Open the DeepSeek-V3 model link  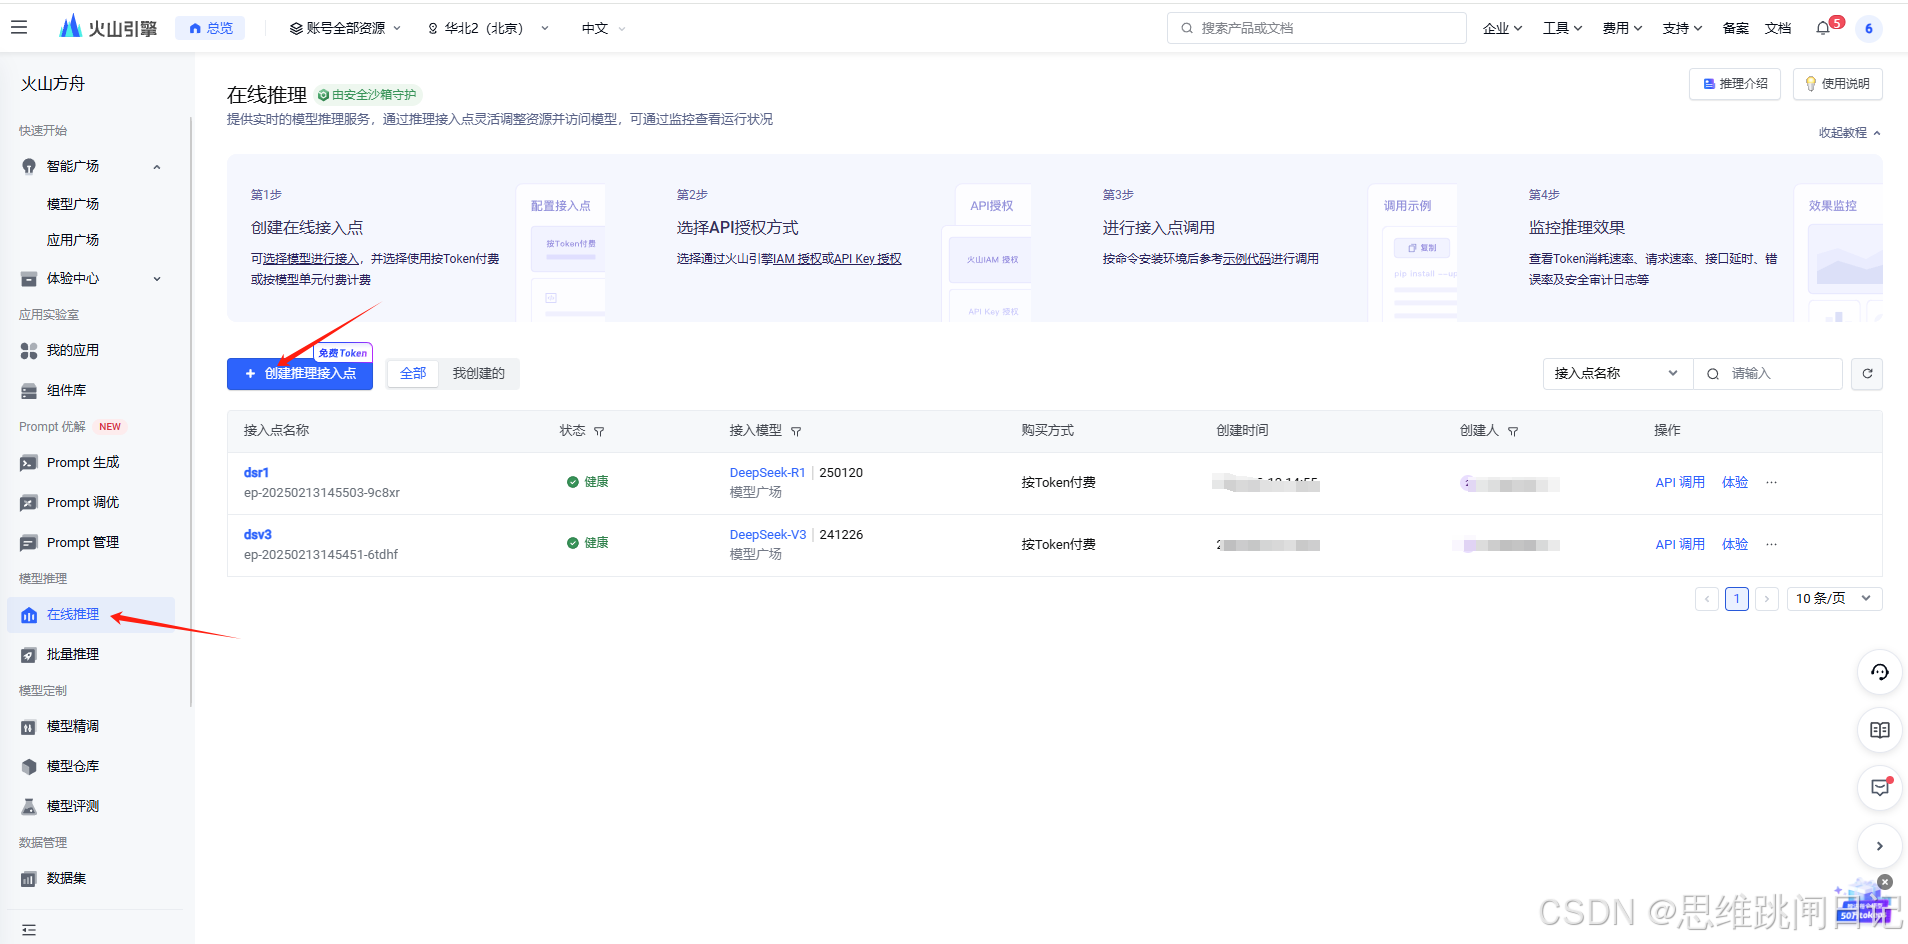point(767,535)
